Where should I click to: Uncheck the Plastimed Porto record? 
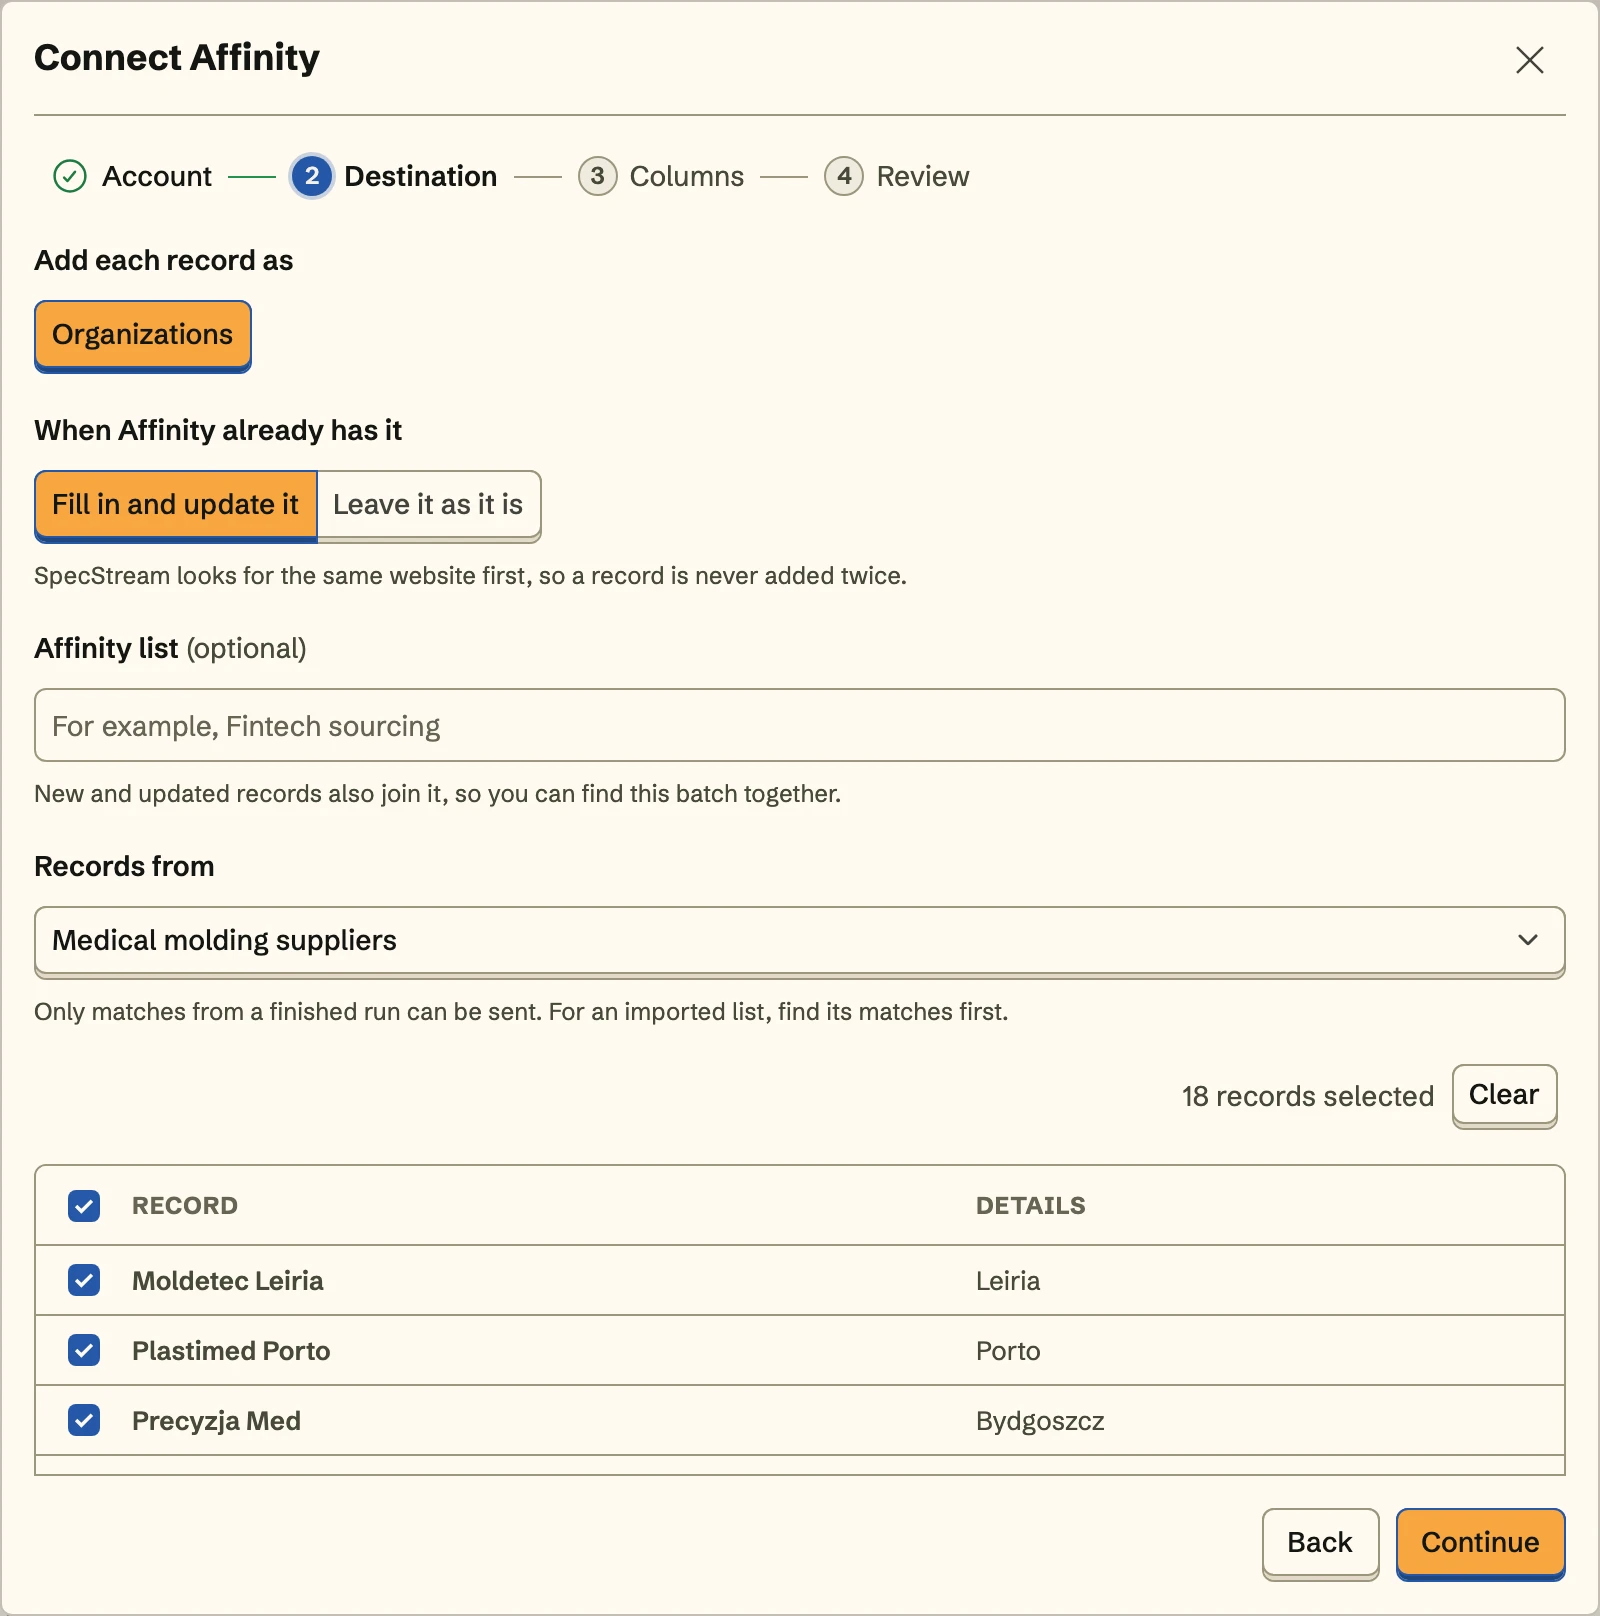click(x=84, y=1350)
